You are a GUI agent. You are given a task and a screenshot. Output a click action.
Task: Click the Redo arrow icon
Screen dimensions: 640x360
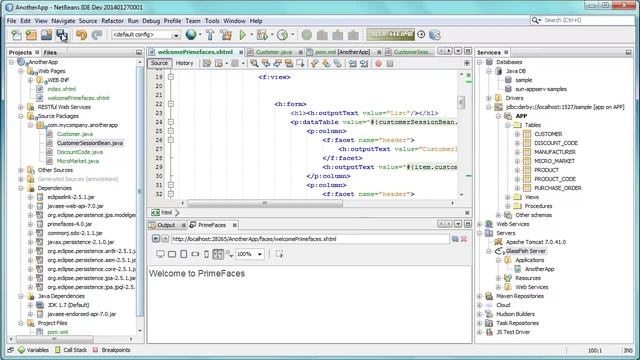pyautogui.click(x=97, y=35)
